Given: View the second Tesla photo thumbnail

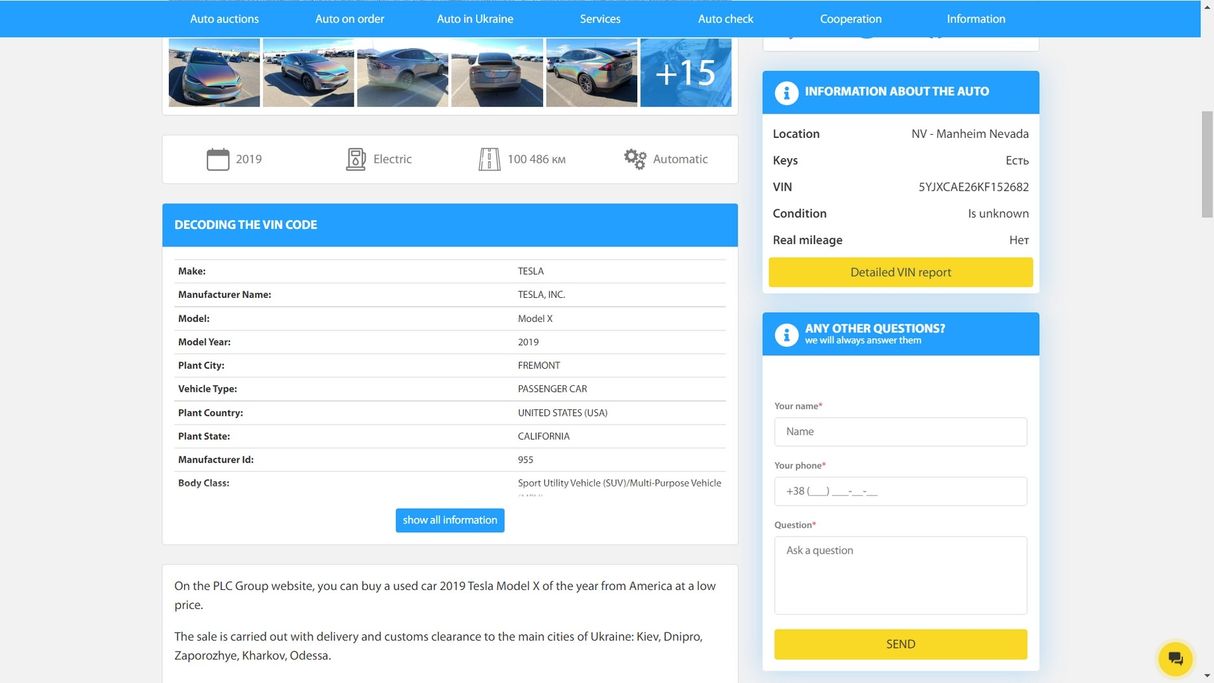Looking at the screenshot, I should click(x=309, y=73).
